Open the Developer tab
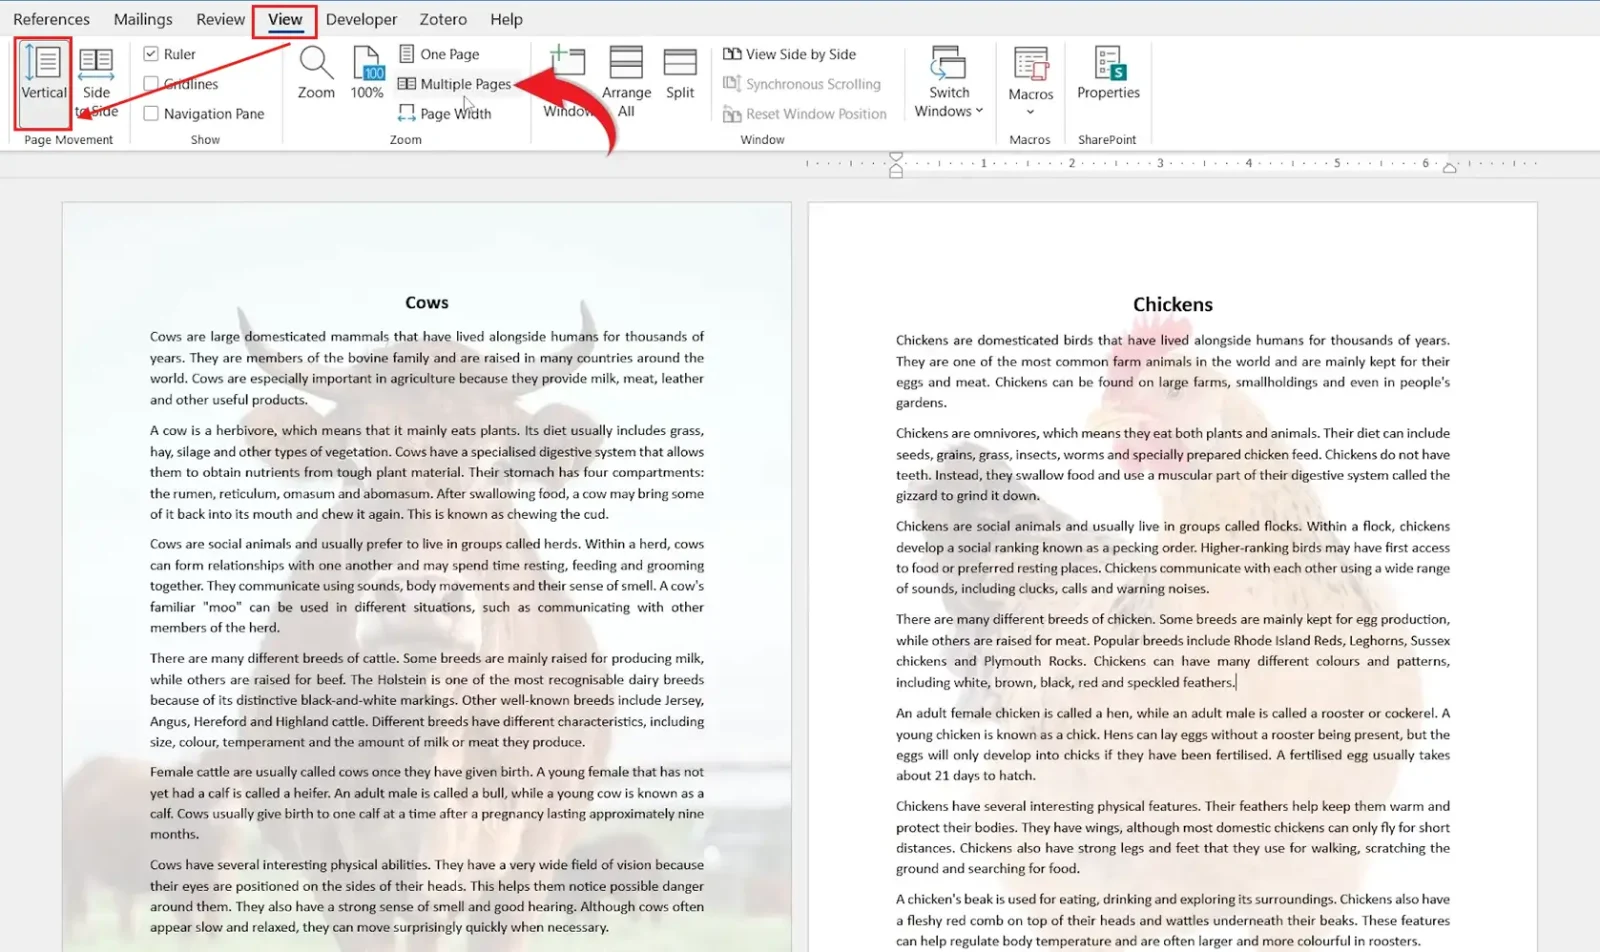This screenshot has width=1600, height=952. 361,19
